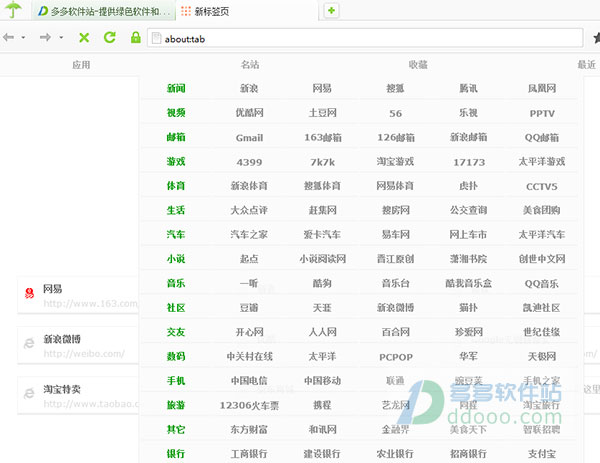Open the forward history dropdown arrow

[61, 37]
